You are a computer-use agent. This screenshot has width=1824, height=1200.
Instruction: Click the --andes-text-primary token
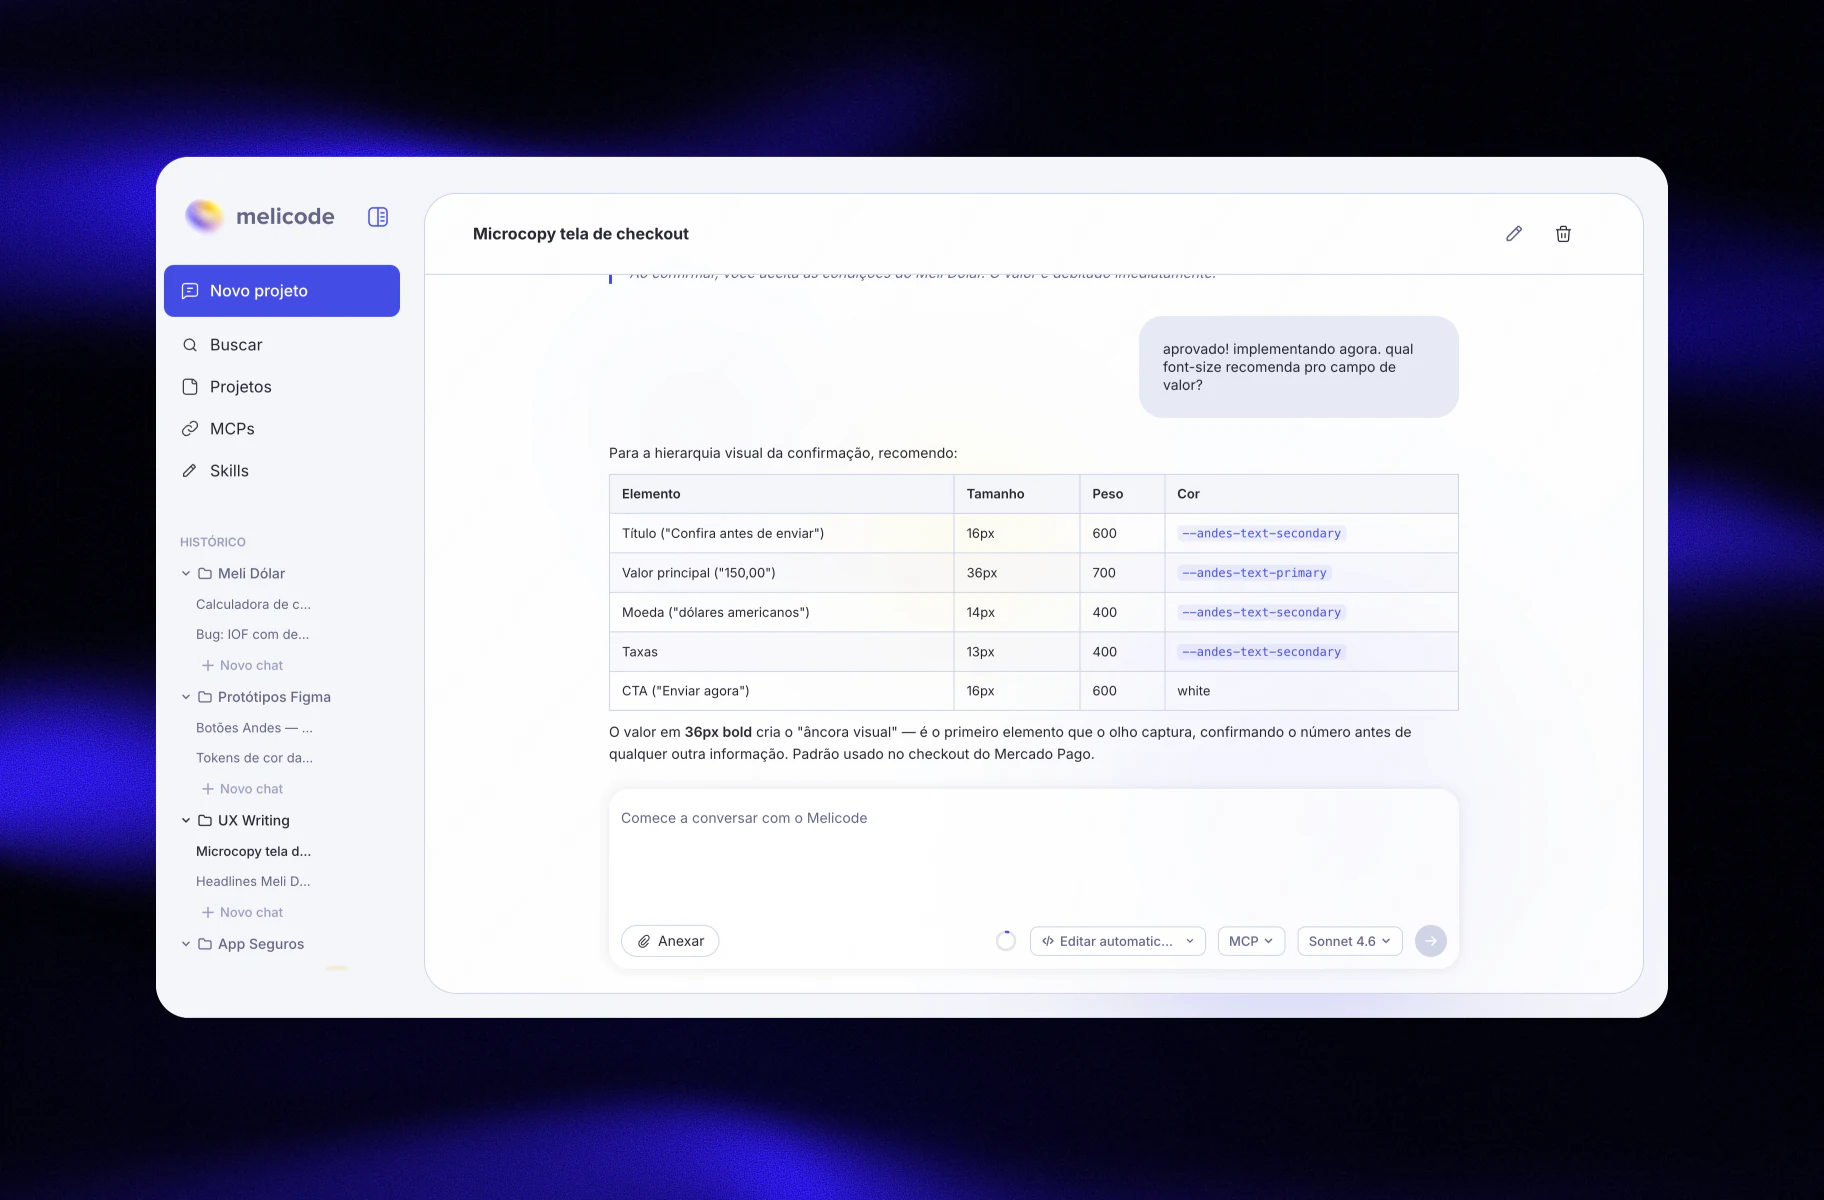(1254, 573)
